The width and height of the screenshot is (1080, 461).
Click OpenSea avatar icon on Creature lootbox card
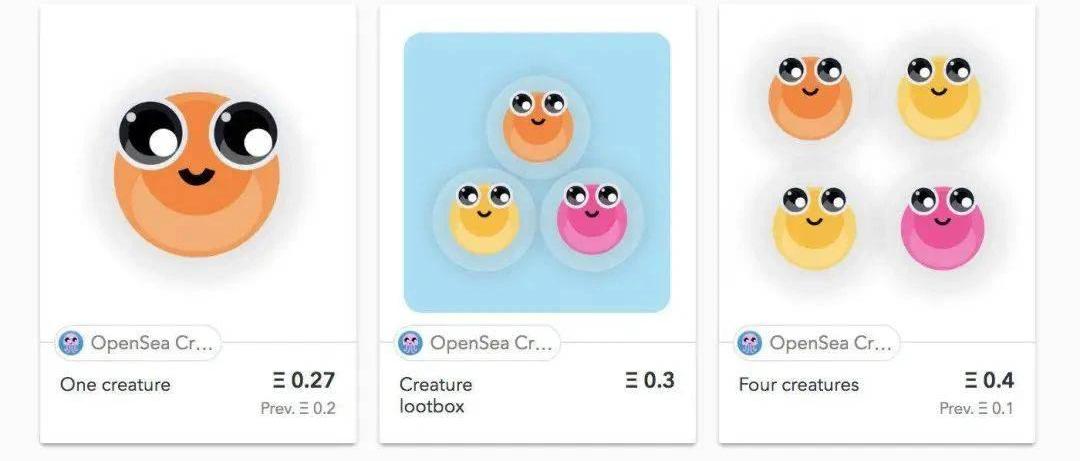point(410,344)
